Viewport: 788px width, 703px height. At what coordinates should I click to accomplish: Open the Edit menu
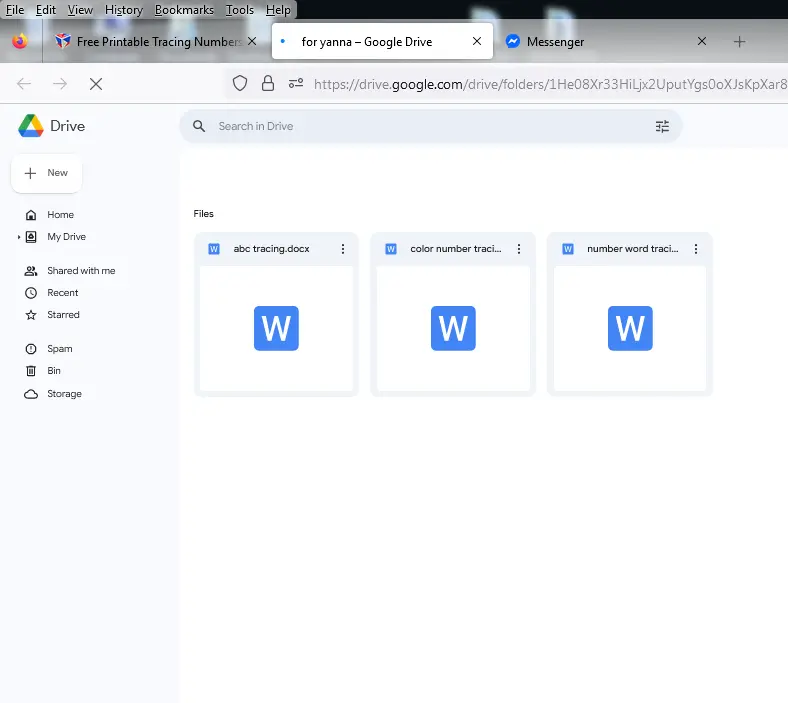click(46, 10)
